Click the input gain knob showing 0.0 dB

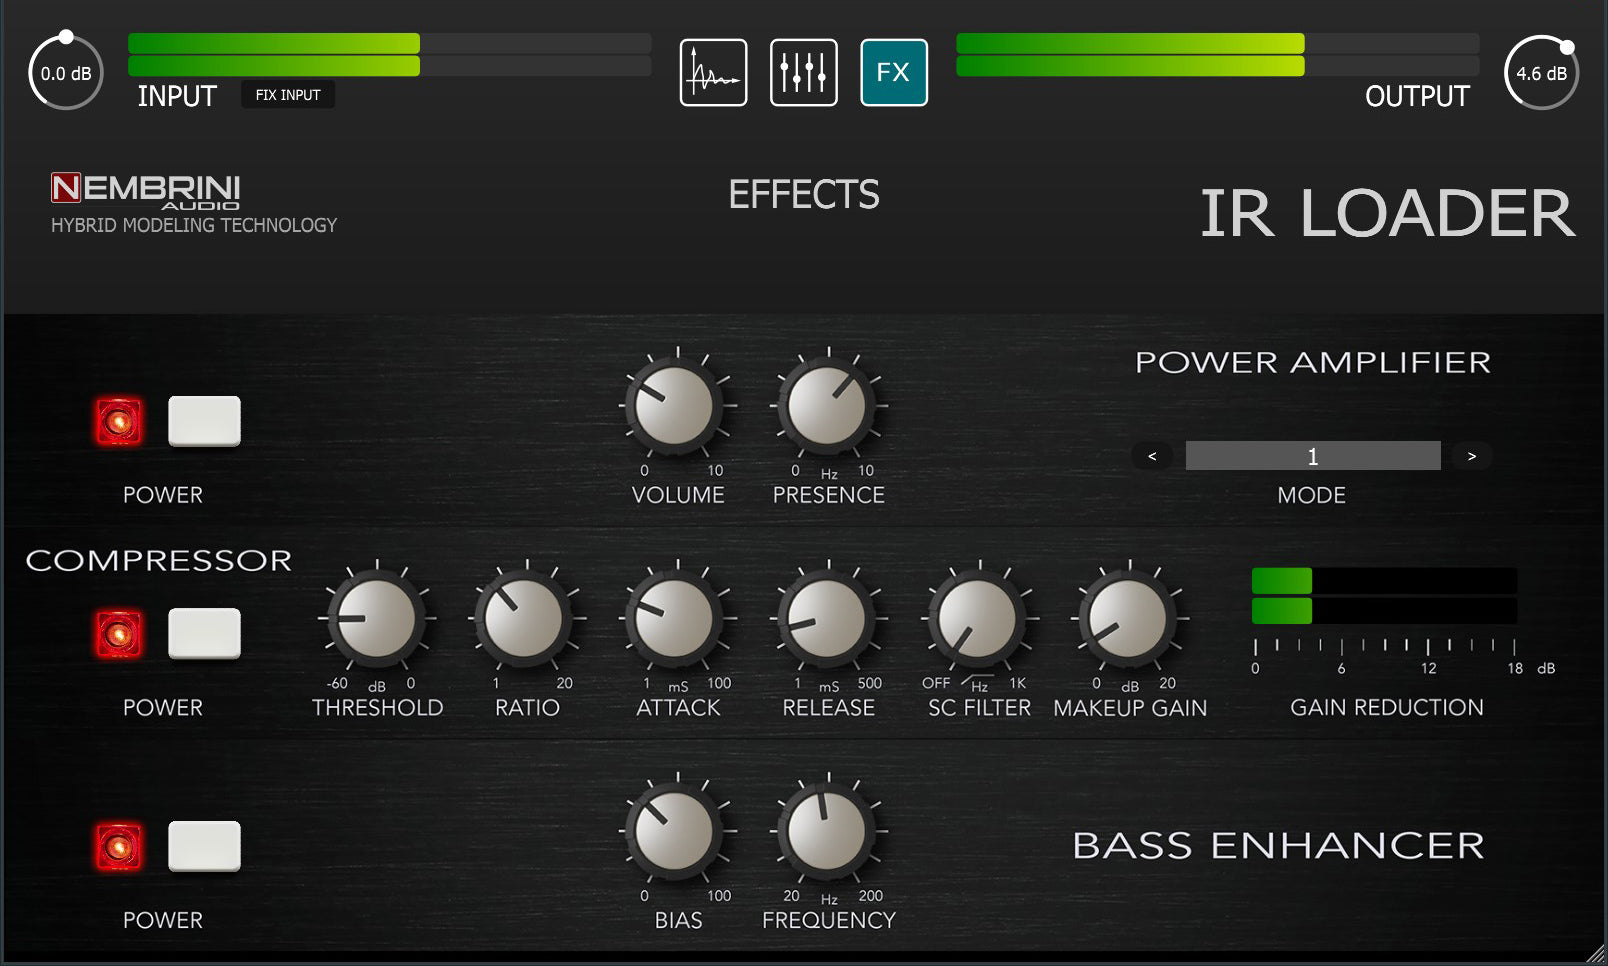pyautogui.click(x=66, y=73)
